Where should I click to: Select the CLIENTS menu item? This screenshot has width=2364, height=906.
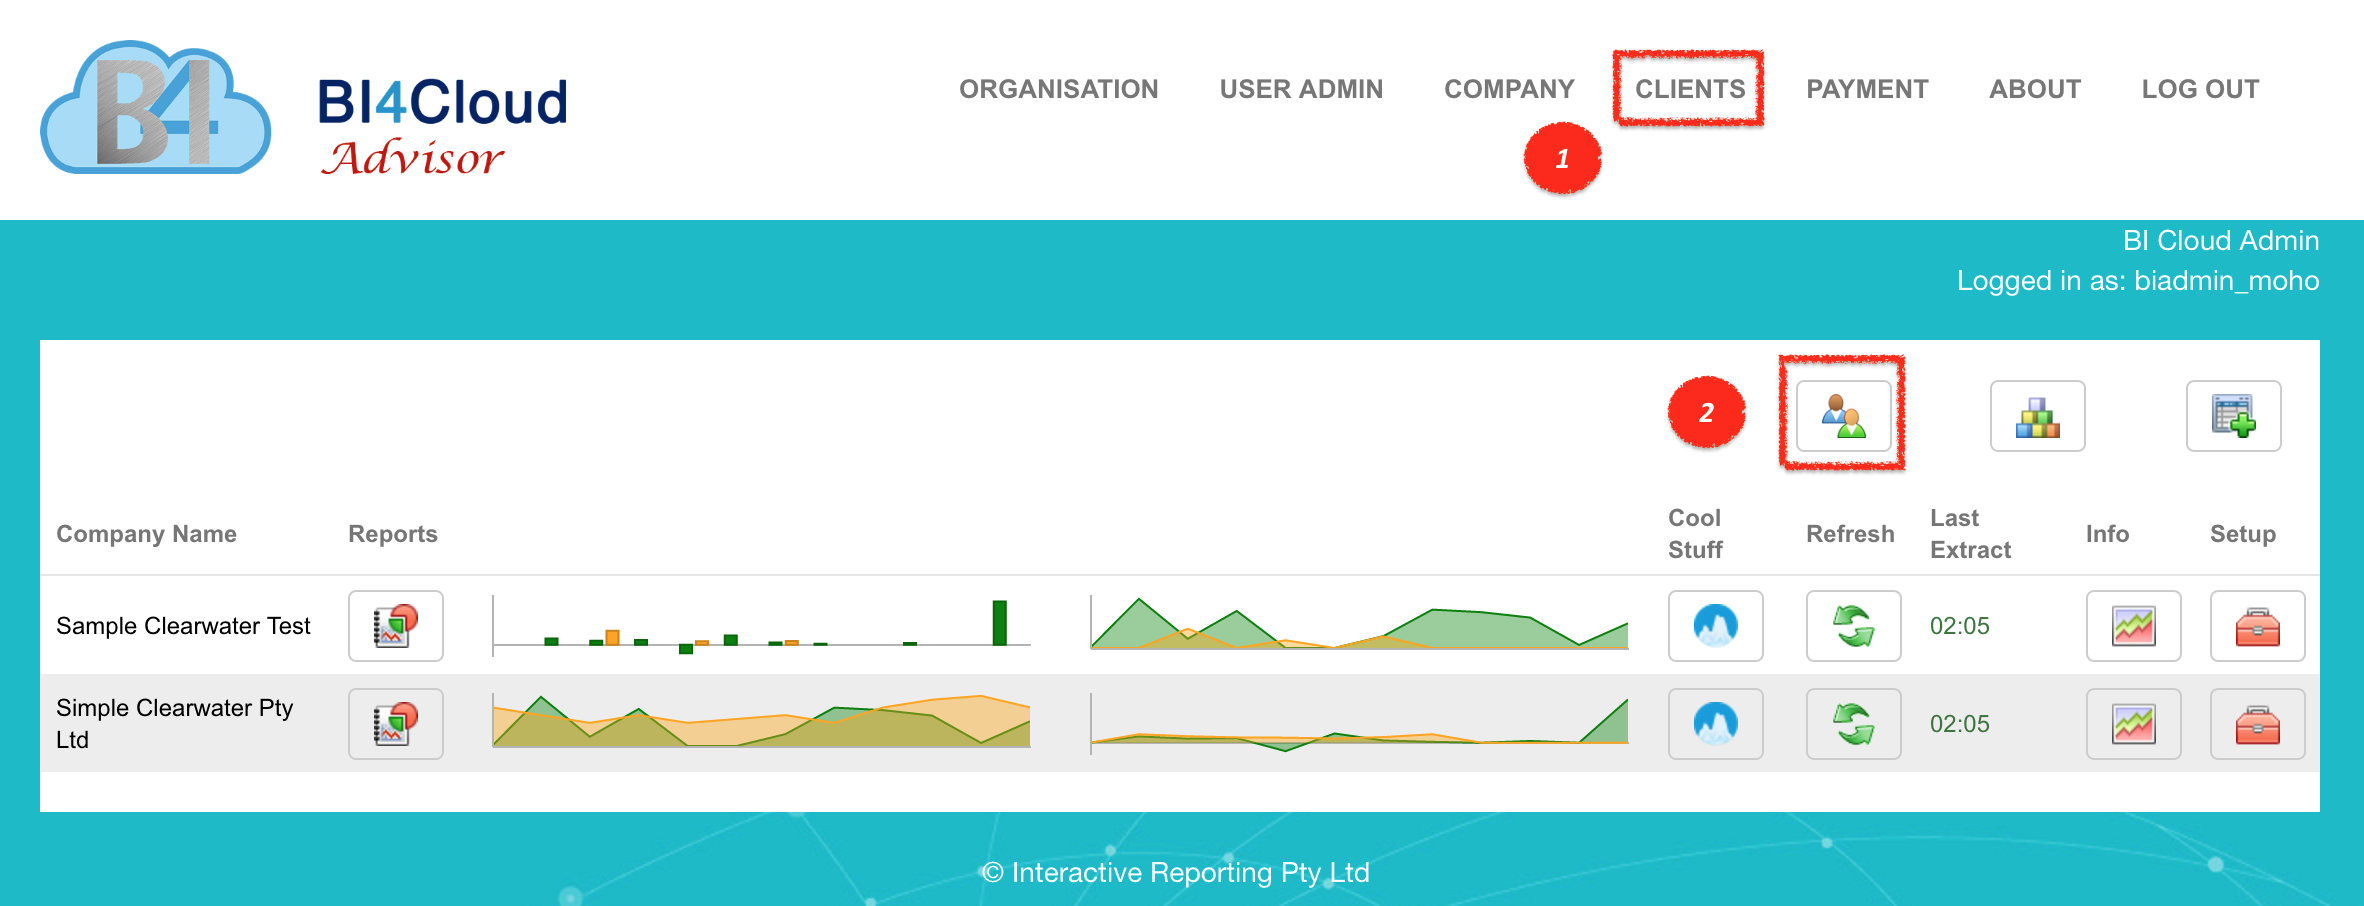point(1690,89)
